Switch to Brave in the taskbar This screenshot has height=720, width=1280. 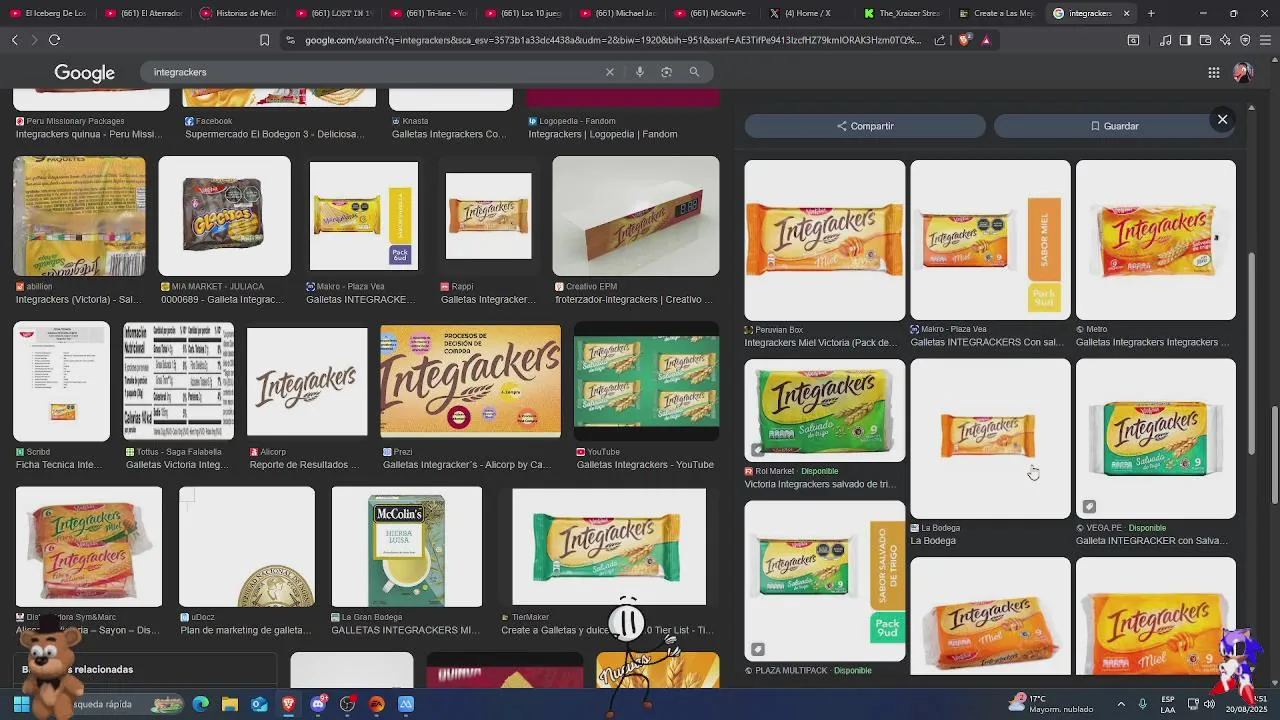point(289,704)
